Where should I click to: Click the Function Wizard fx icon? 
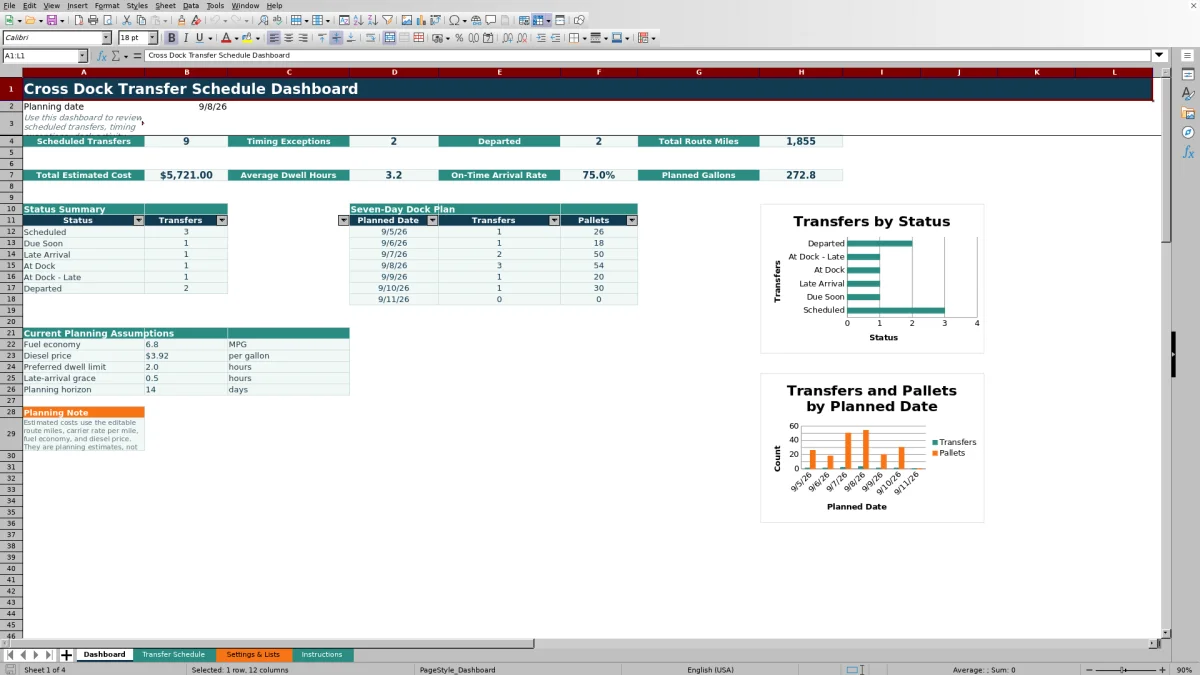(101, 56)
